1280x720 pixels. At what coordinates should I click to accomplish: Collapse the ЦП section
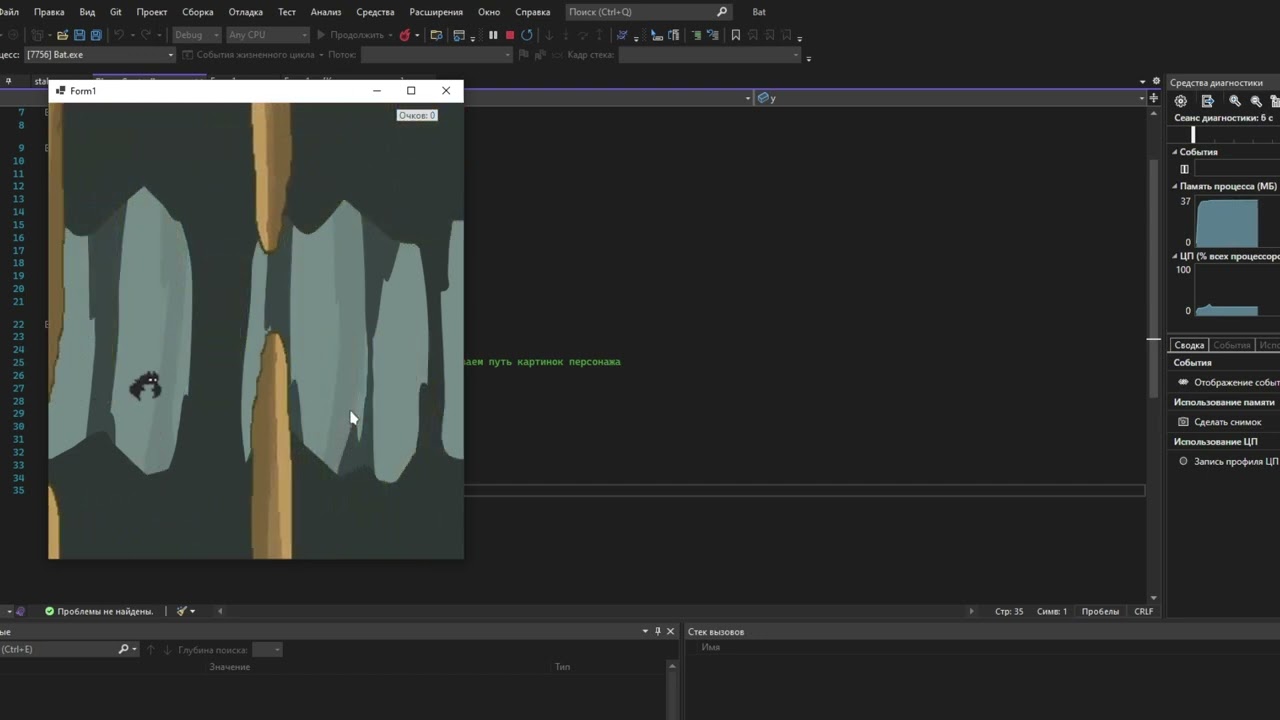[x=1175, y=256]
